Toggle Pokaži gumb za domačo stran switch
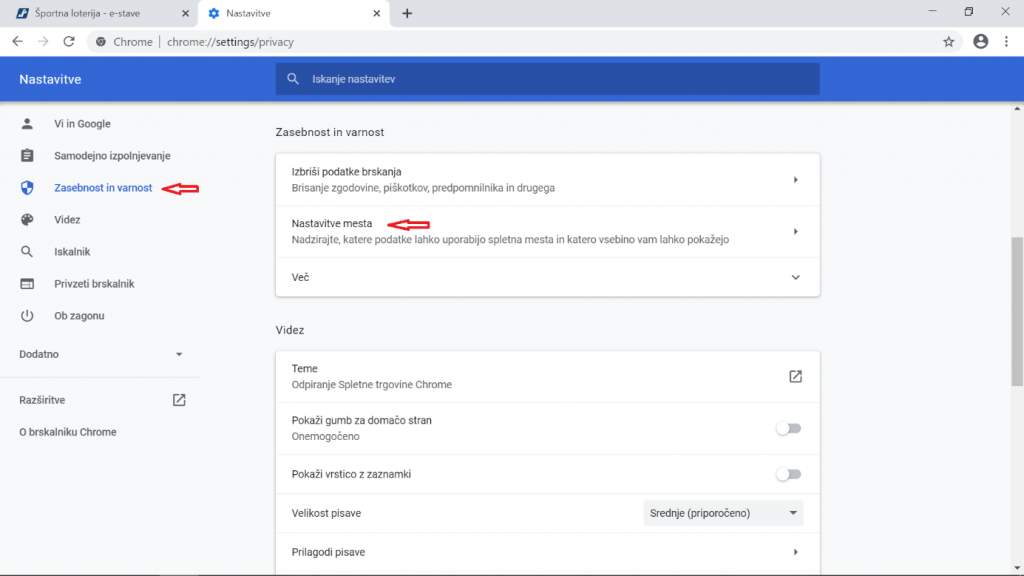The height and width of the screenshot is (576, 1024). (788, 428)
